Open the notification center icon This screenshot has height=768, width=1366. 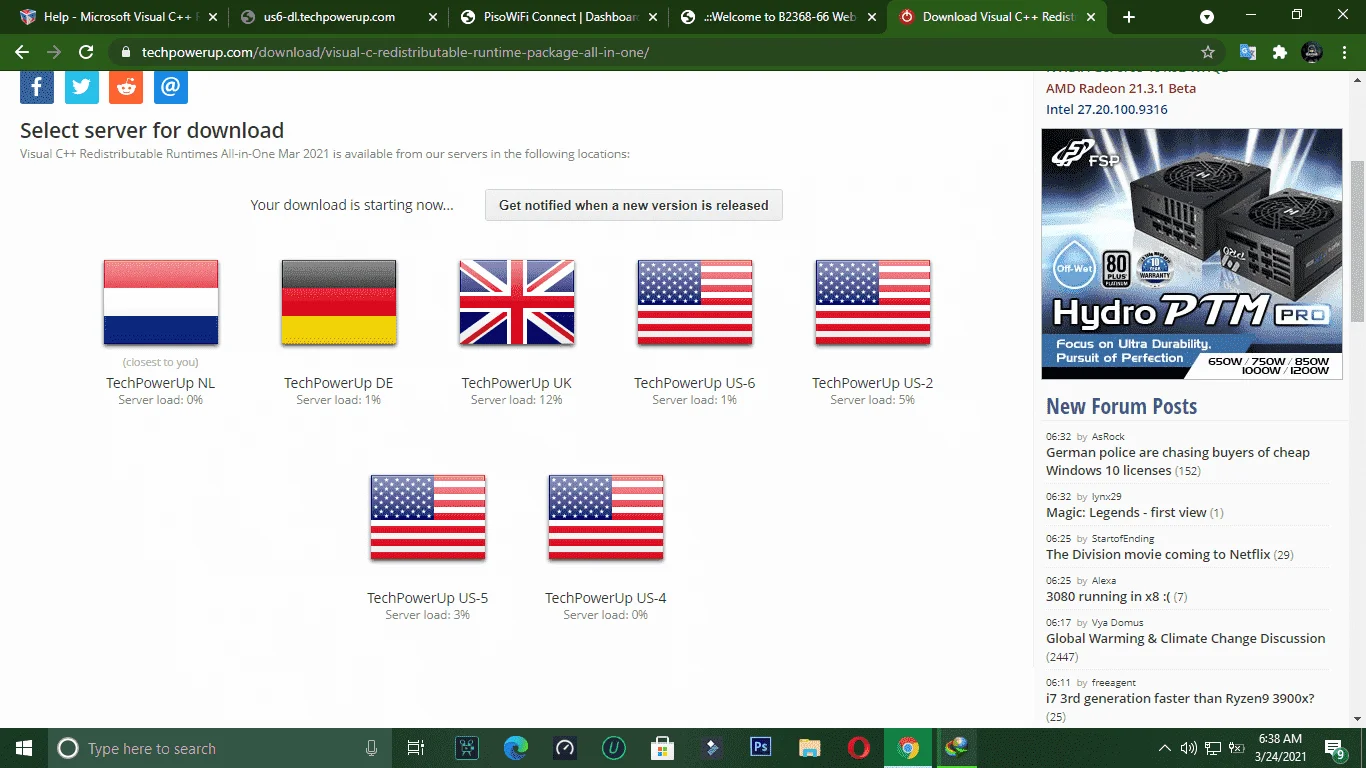(x=1336, y=748)
